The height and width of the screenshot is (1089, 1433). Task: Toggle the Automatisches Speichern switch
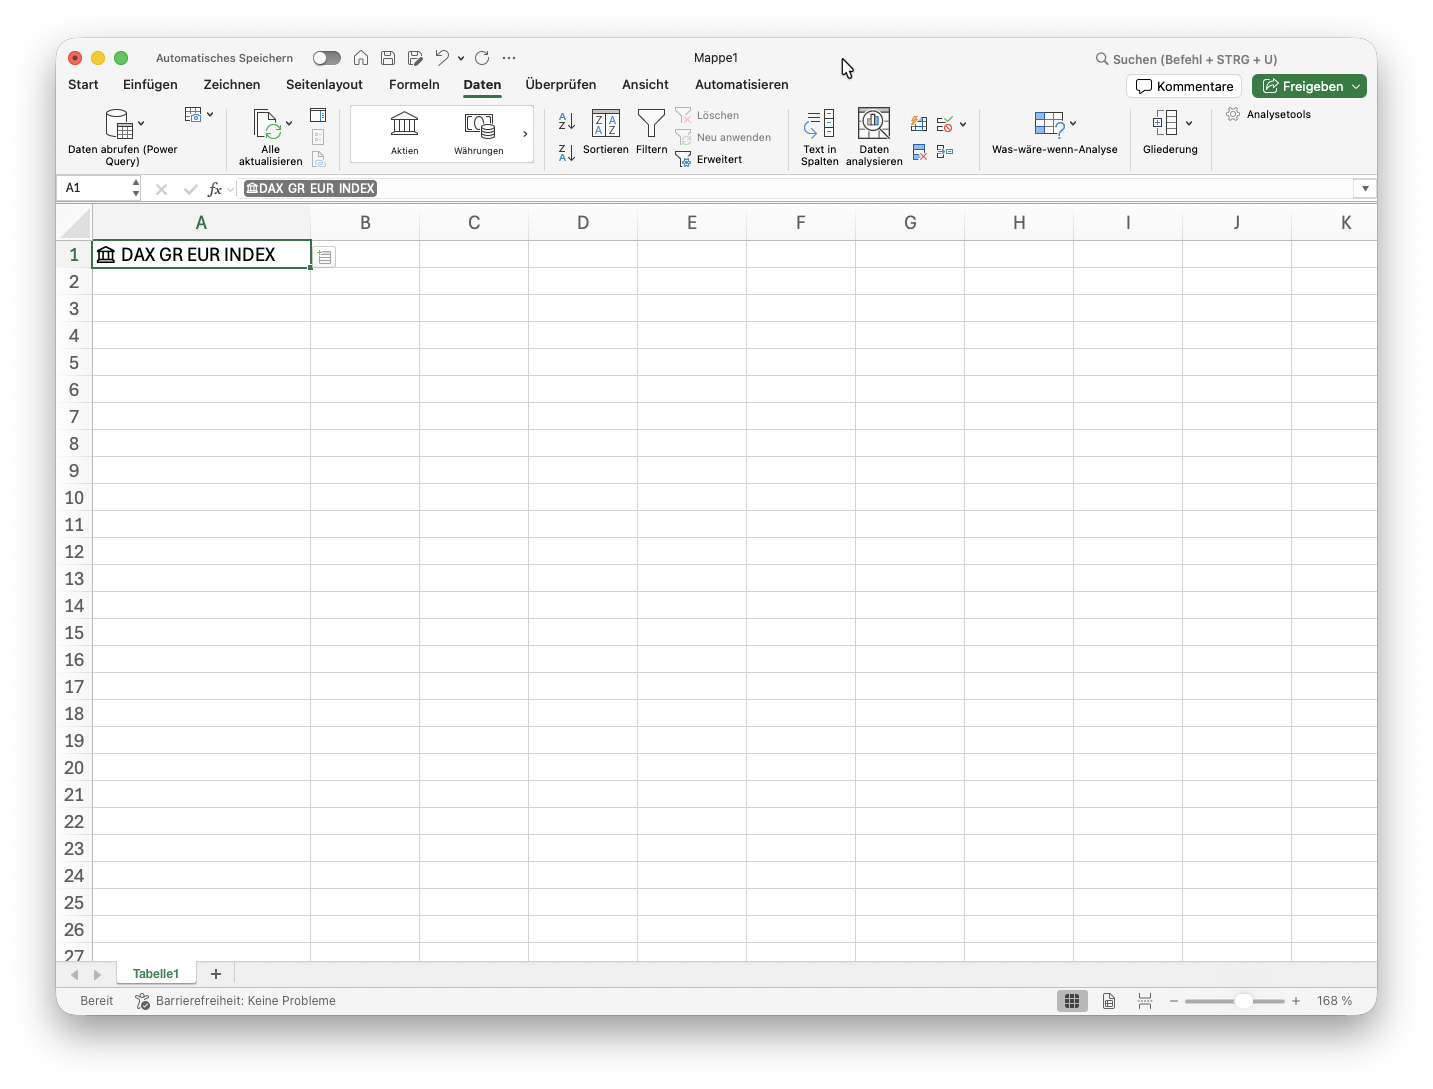(x=326, y=58)
